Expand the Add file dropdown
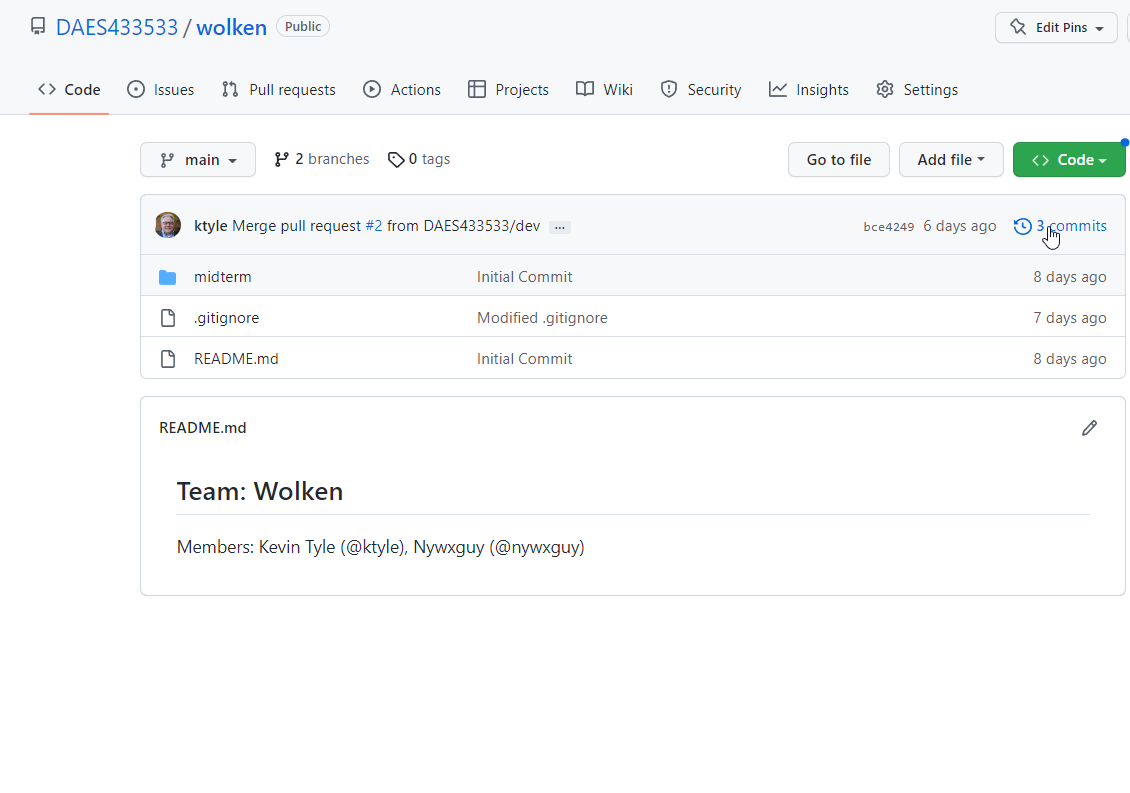Image resolution: width=1130 pixels, height=793 pixels. tap(951, 160)
